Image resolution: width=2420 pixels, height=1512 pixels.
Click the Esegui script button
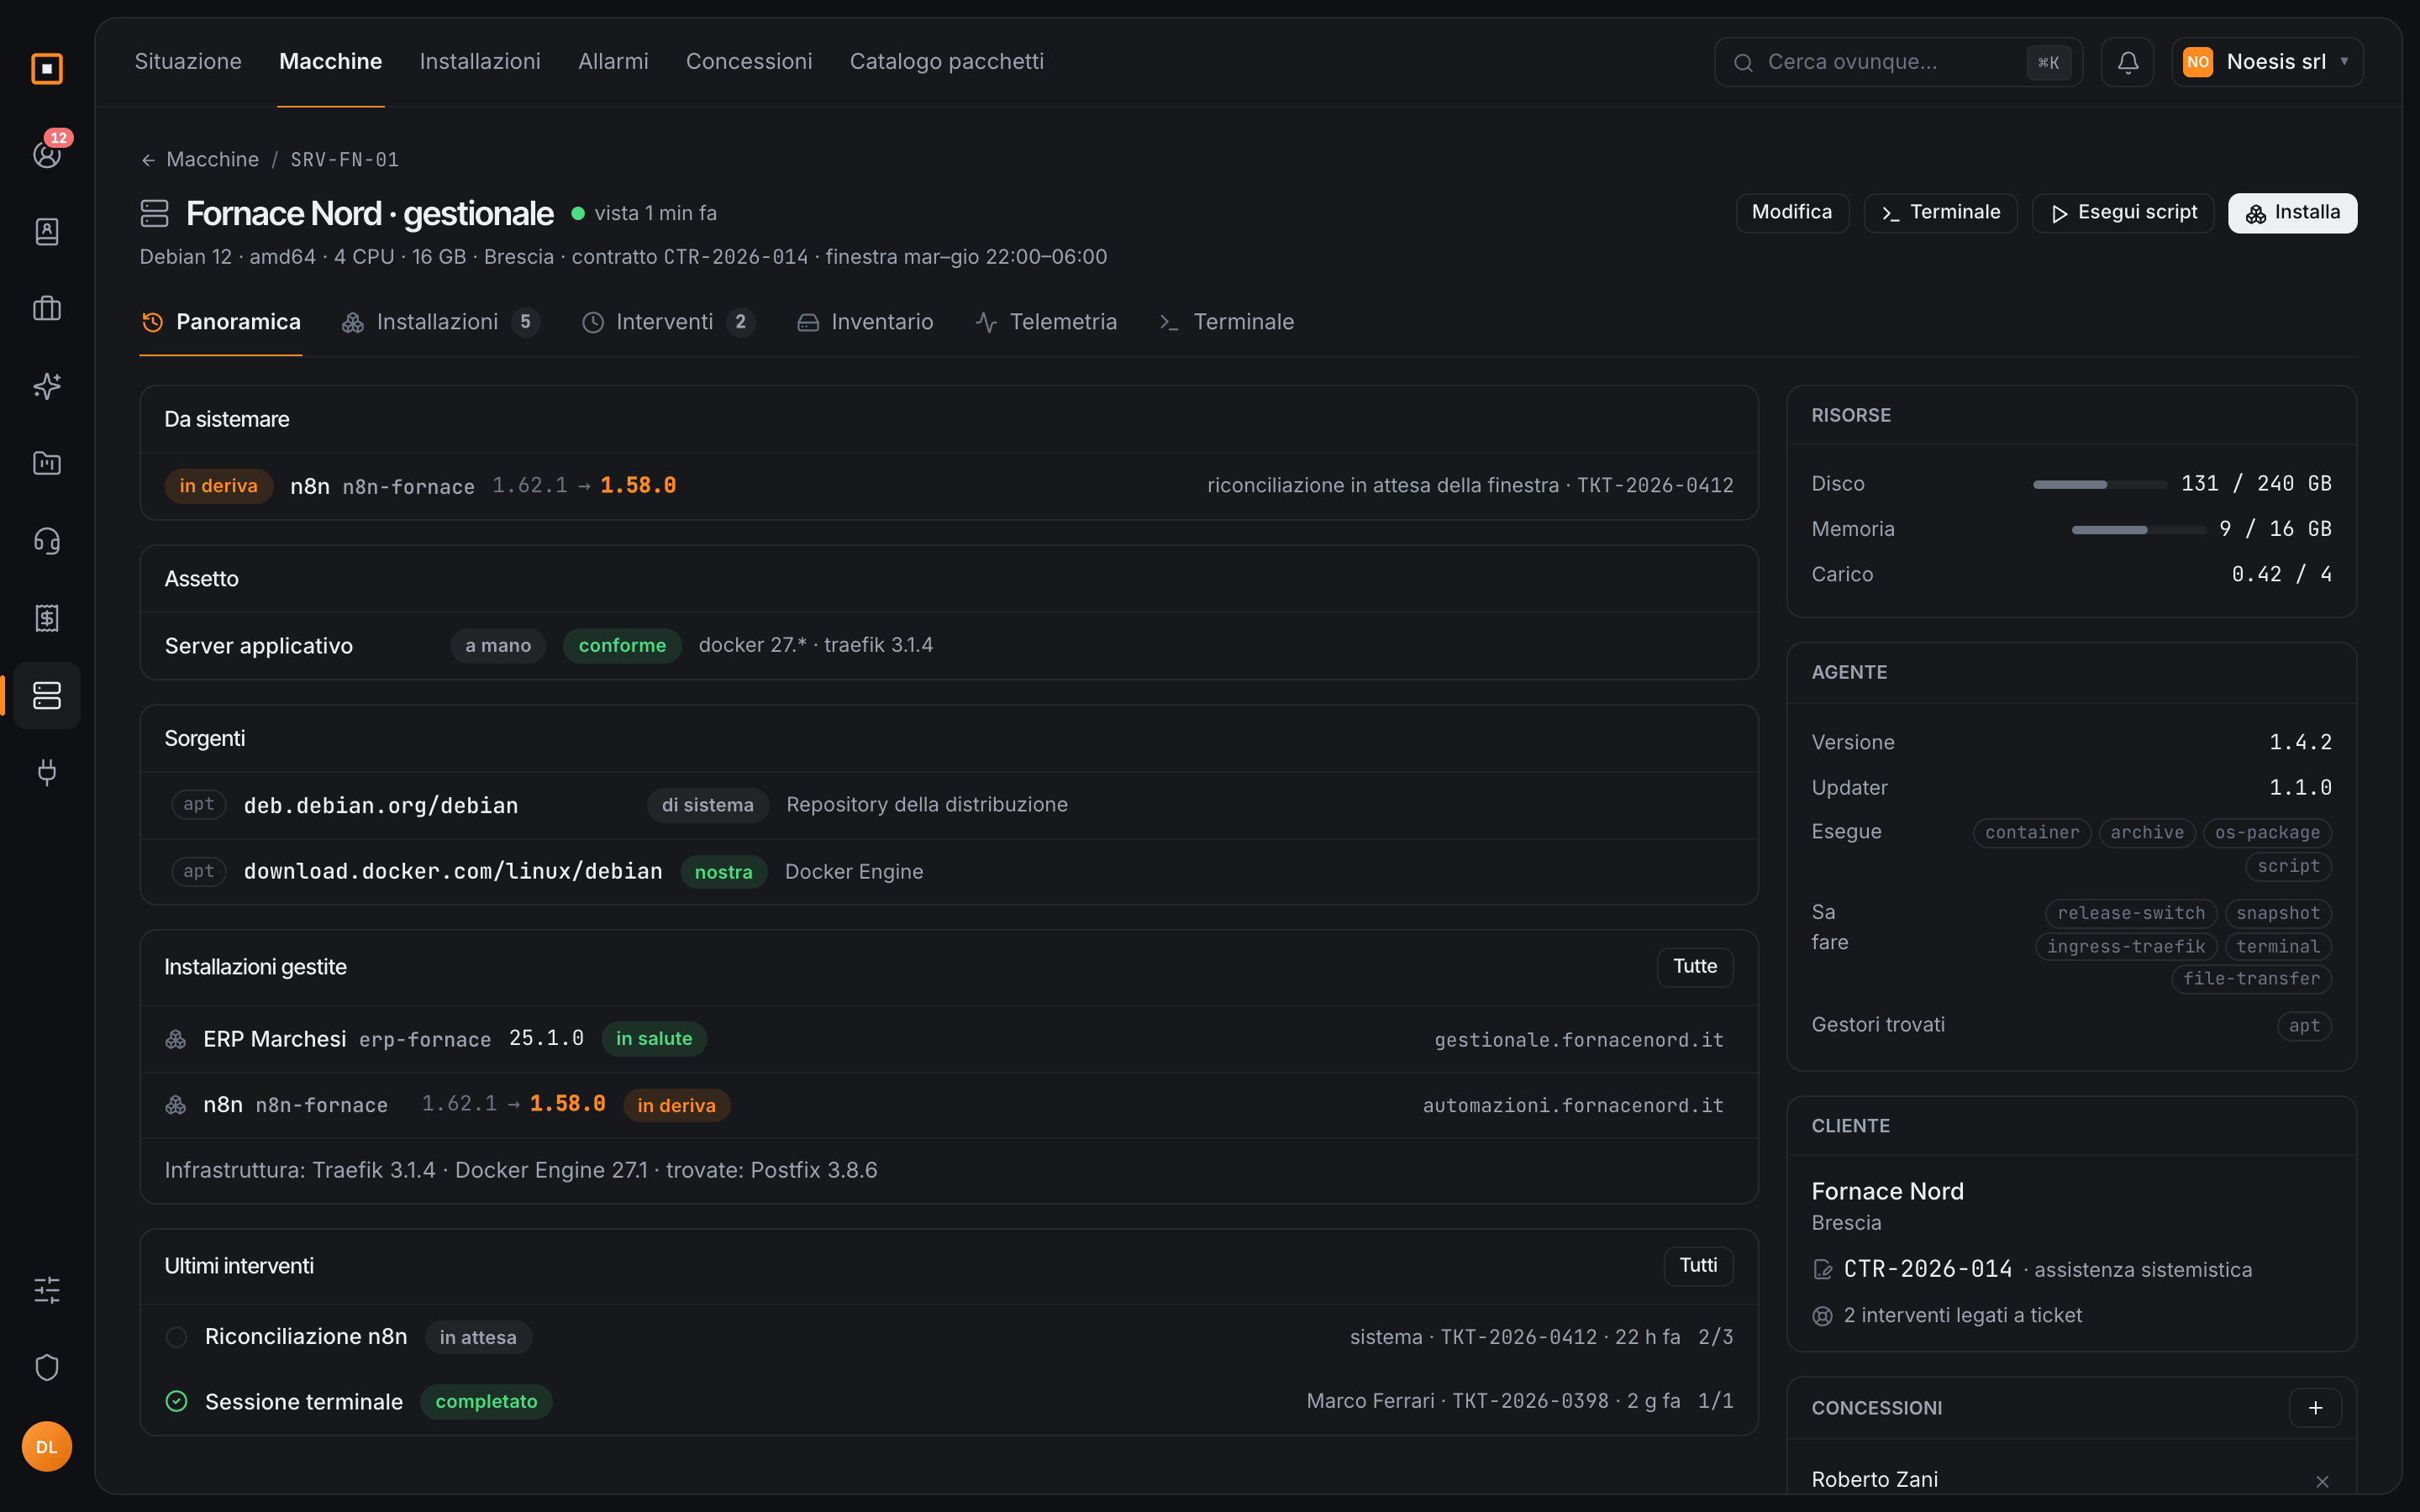pyautogui.click(x=2122, y=212)
